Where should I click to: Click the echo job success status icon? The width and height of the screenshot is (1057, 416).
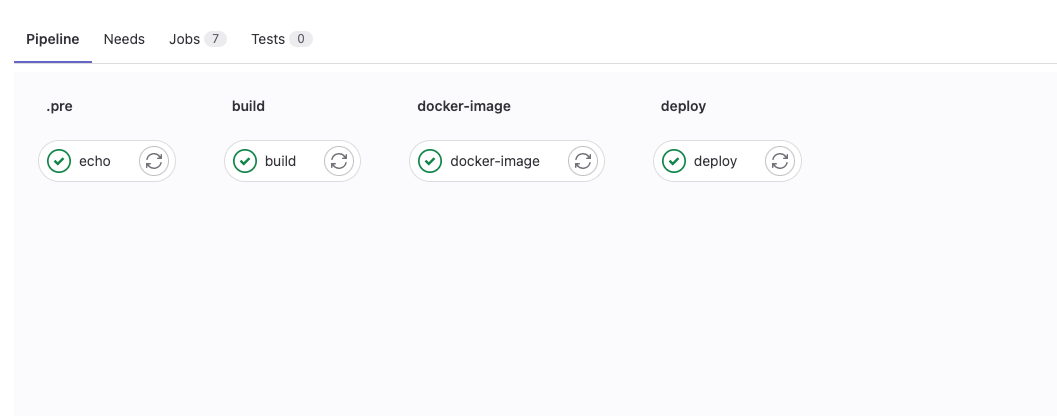point(59,161)
